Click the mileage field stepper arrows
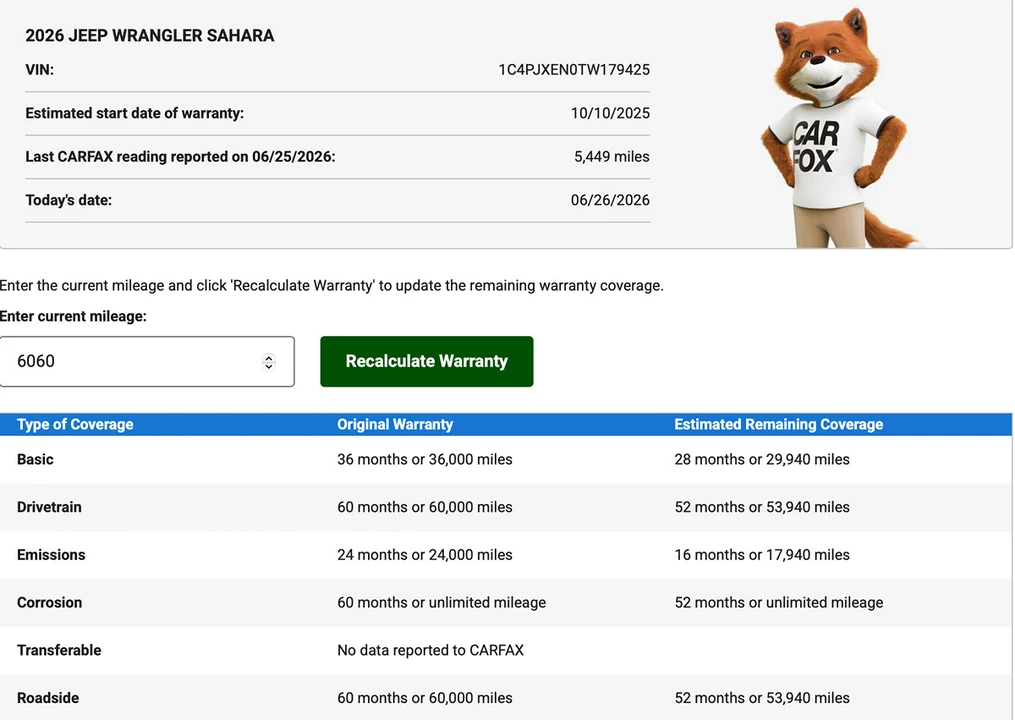Image resolution: width=1015 pixels, height=720 pixels. click(x=269, y=362)
